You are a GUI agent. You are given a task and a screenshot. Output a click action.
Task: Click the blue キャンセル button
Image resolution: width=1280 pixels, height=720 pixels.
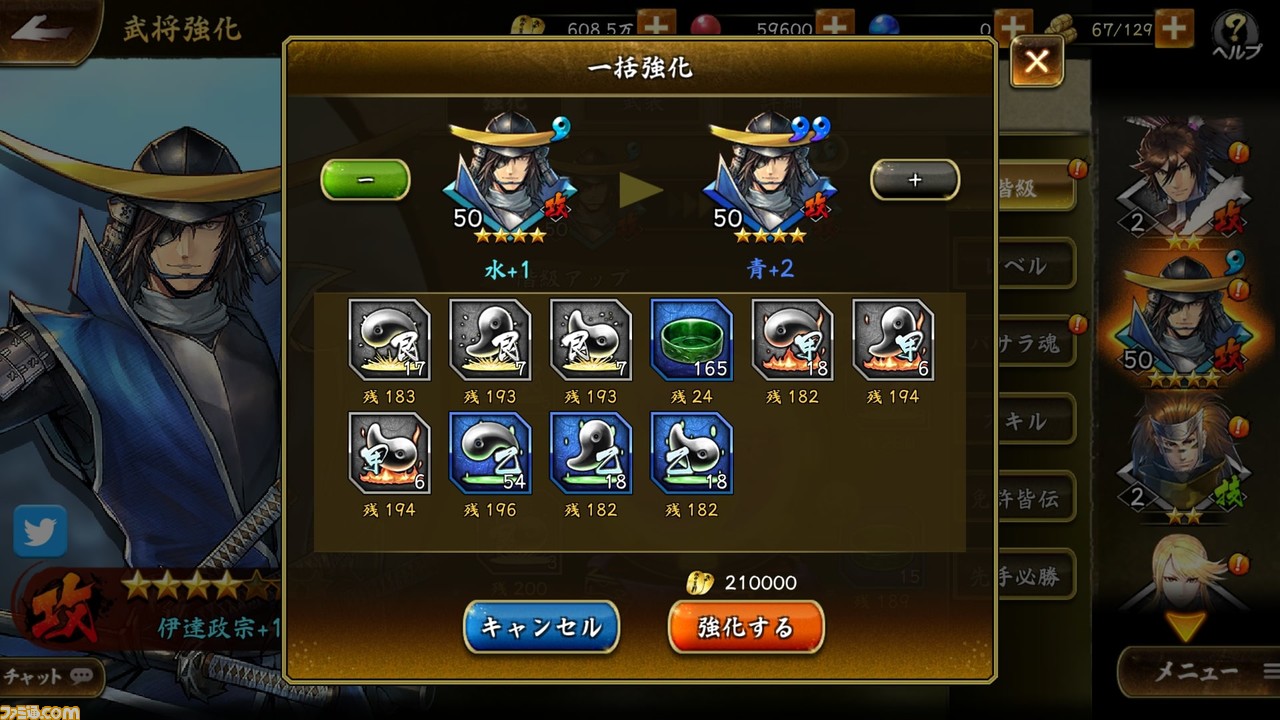pos(541,627)
